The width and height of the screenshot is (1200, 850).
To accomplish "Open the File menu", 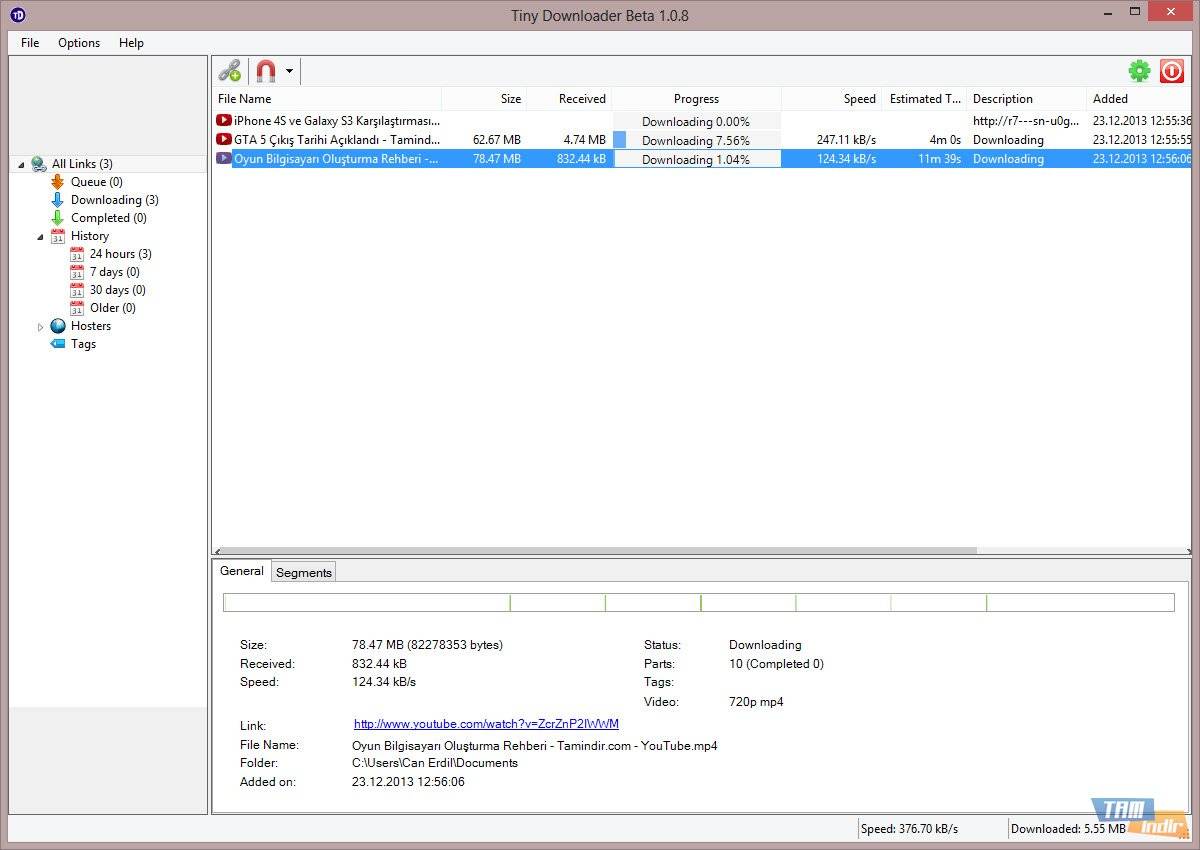I will 30,43.
